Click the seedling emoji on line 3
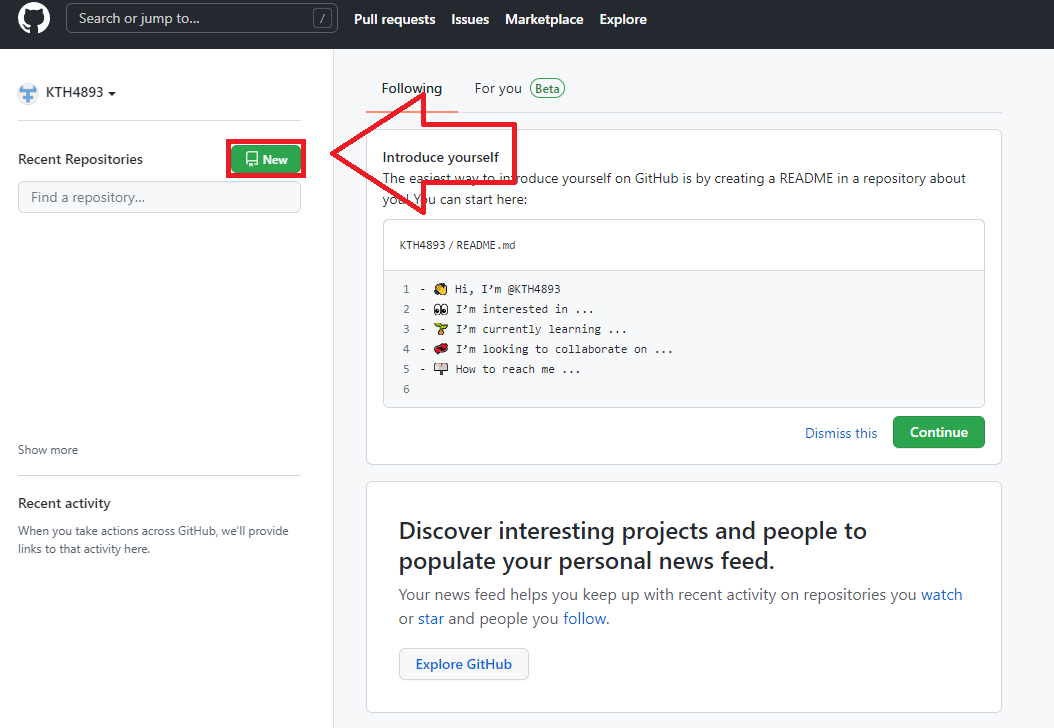This screenshot has height=728, width=1054. tap(440, 329)
